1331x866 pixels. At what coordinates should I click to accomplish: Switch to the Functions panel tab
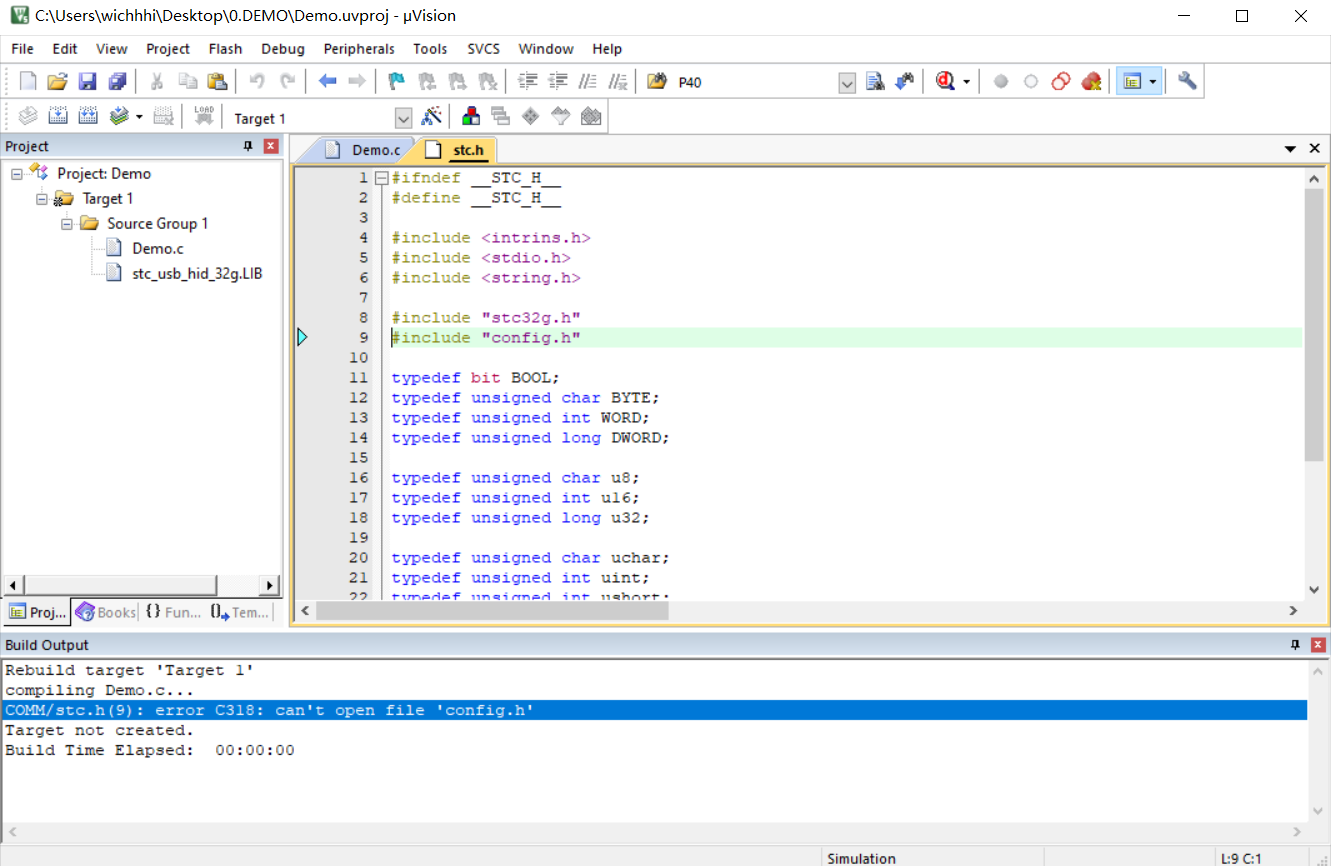point(173,612)
